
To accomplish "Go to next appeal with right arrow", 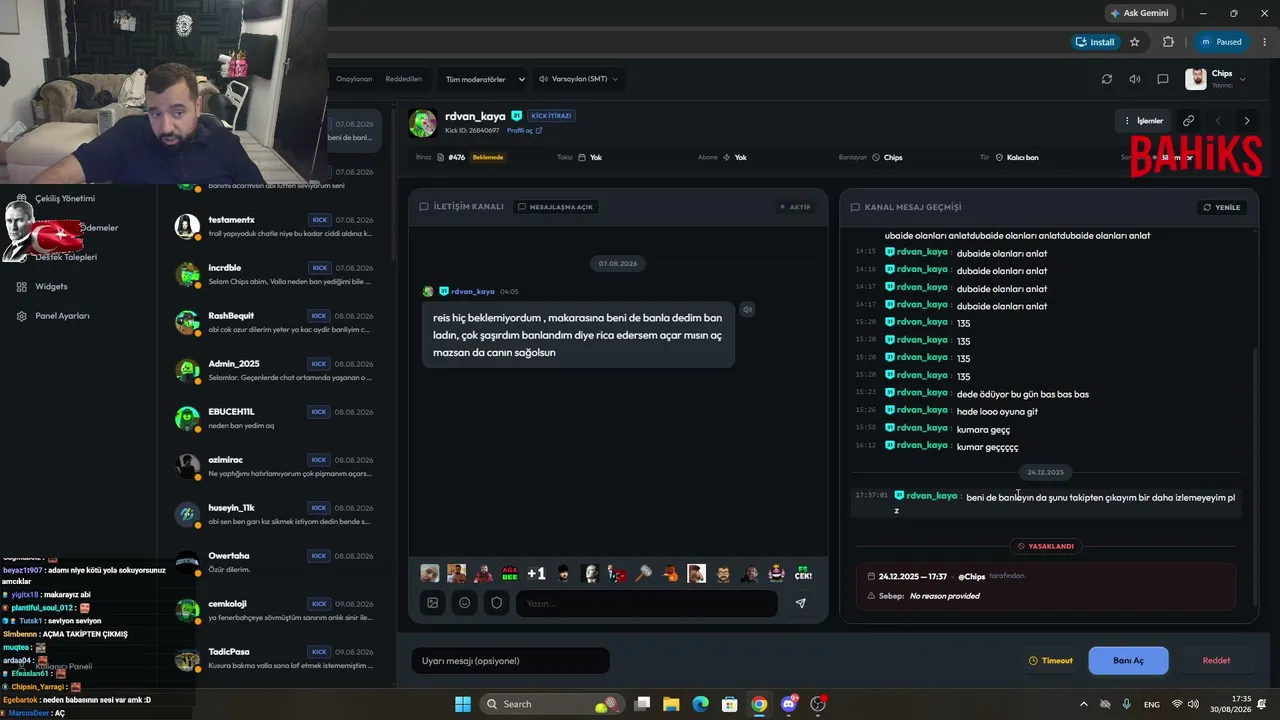I will point(1247,121).
